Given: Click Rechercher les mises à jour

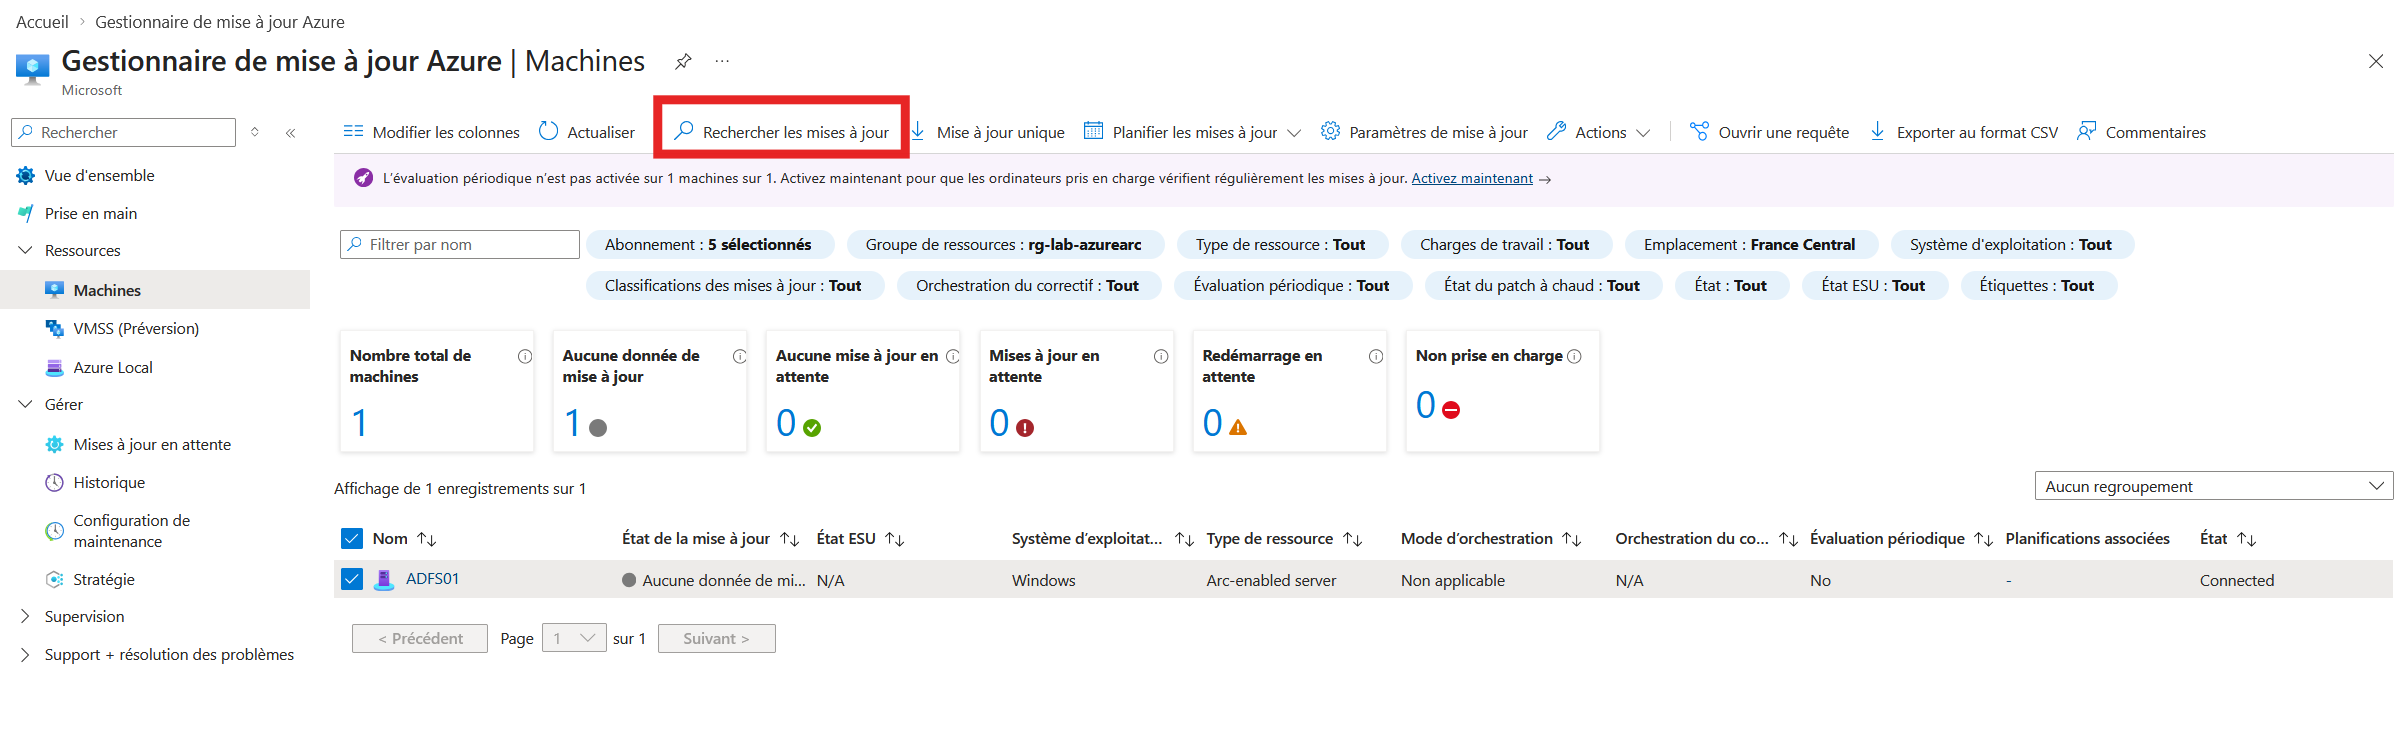Looking at the screenshot, I should (781, 132).
